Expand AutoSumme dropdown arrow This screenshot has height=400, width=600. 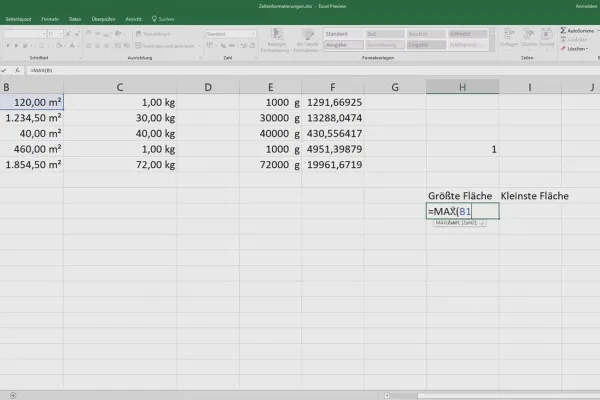click(x=597, y=30)
